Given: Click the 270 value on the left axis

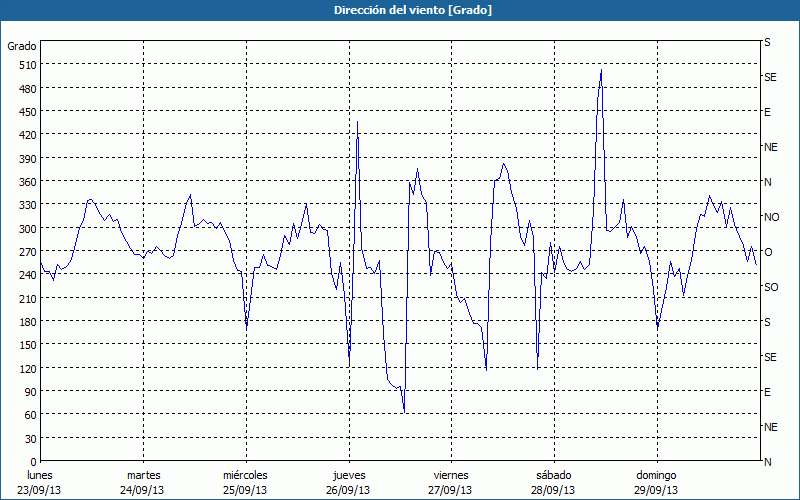Looking at the screenshot, I should tap(27, 252).
